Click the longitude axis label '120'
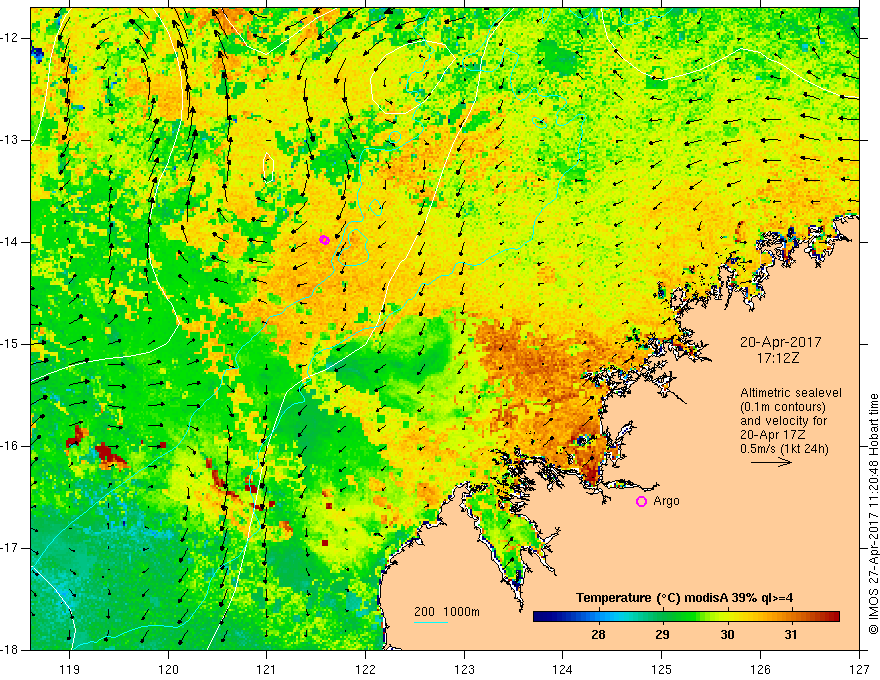The width and height of the screenshot is (880, 680). click(x=168, y=669)
